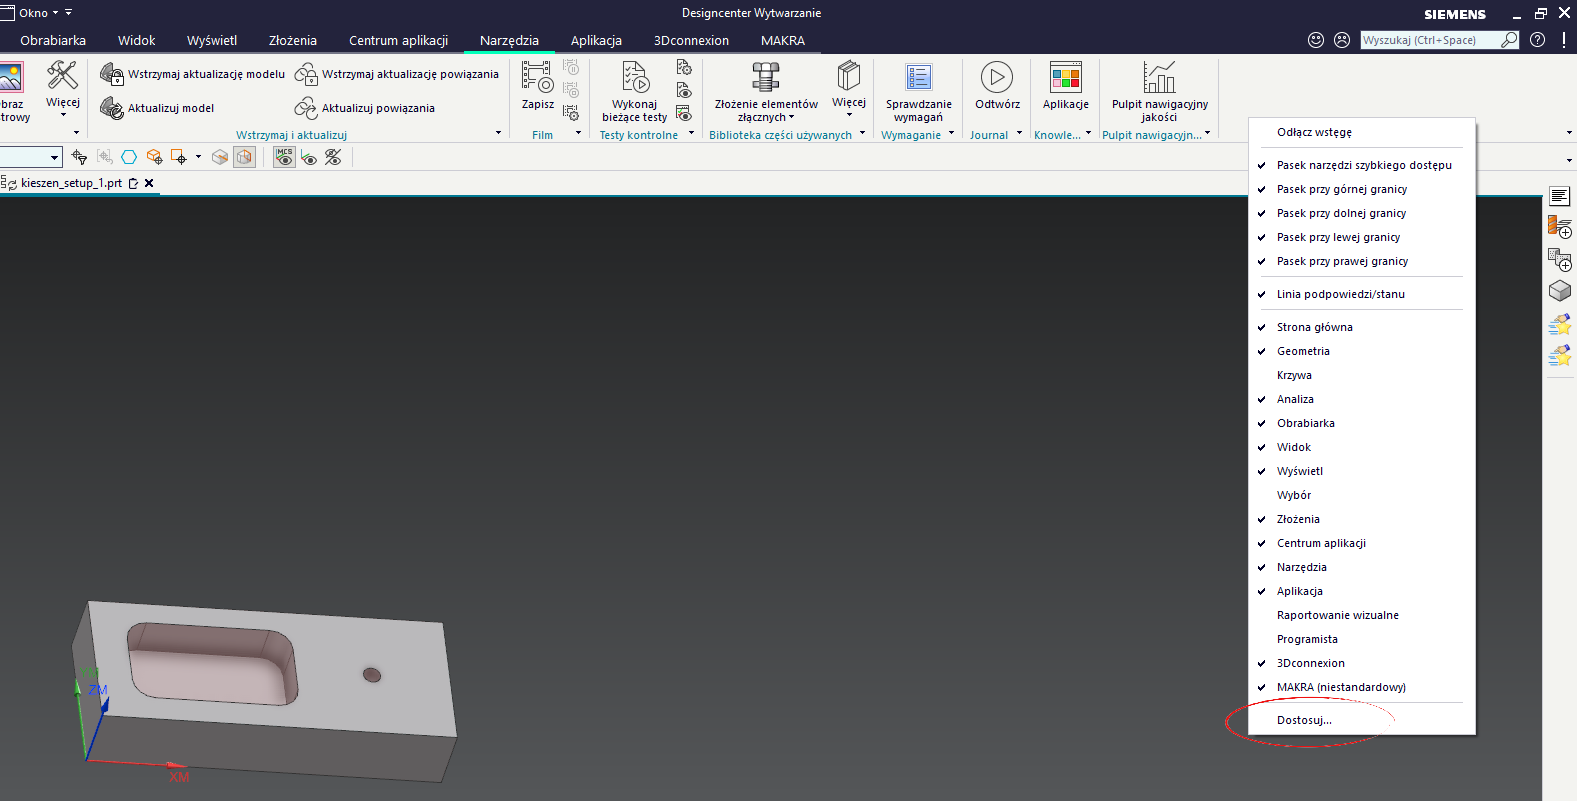
Task: Click the kieszen_setup_1.prt document tab
Action: point(71,183)
